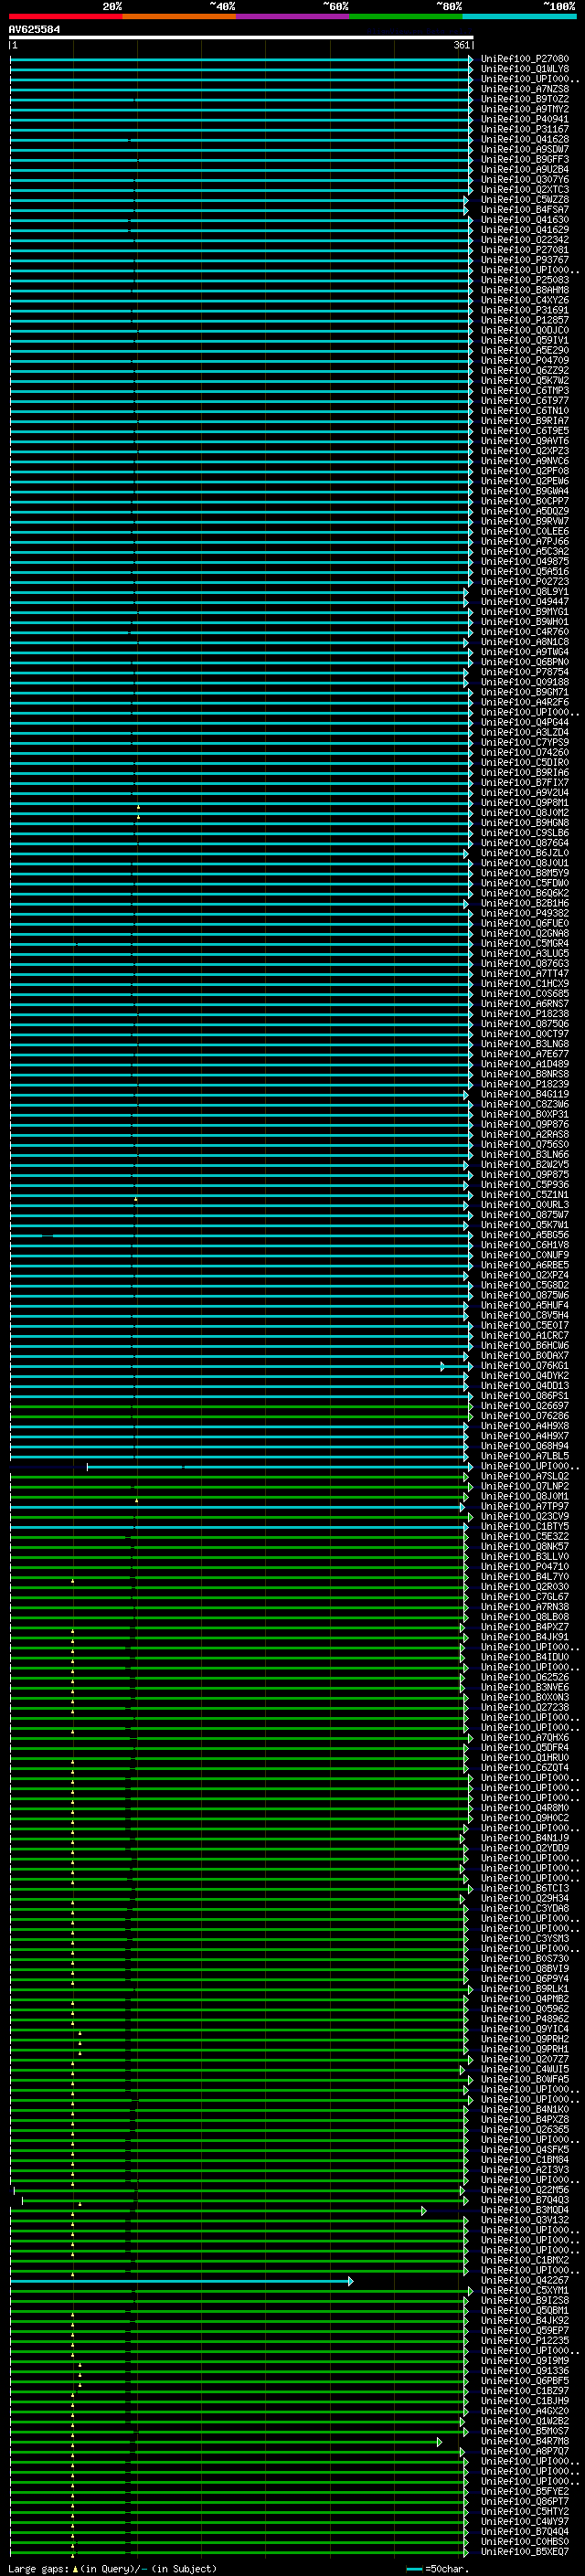Select the UniRef100_A7TP97 row label

tap(524, 1506)
